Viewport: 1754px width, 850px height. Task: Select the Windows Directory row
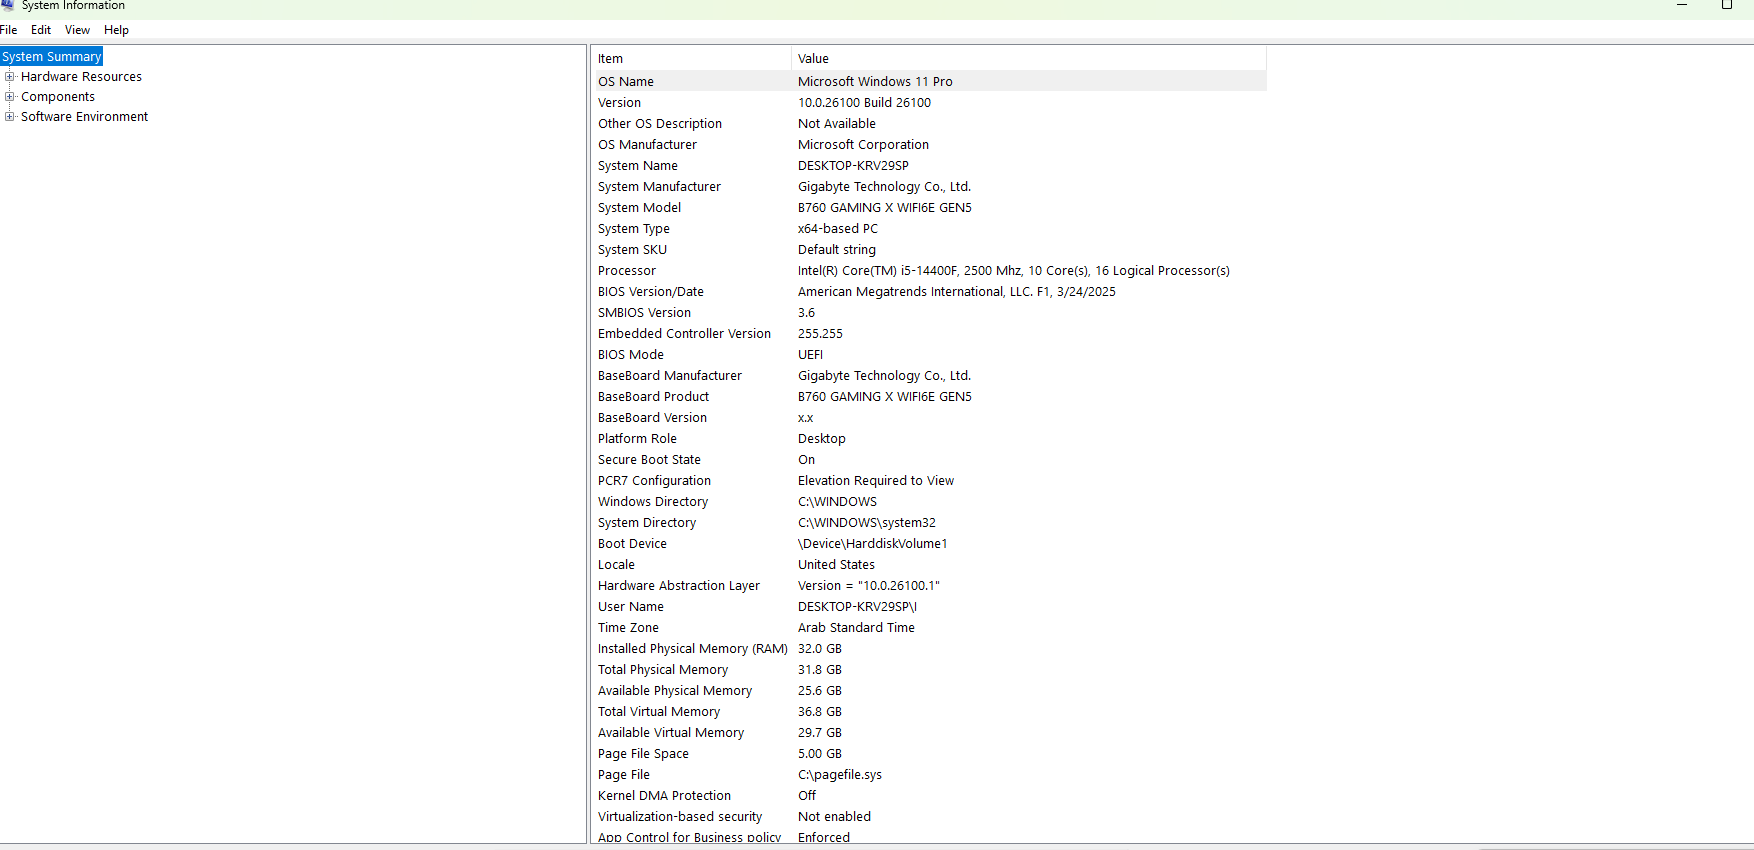pos(929,502)
